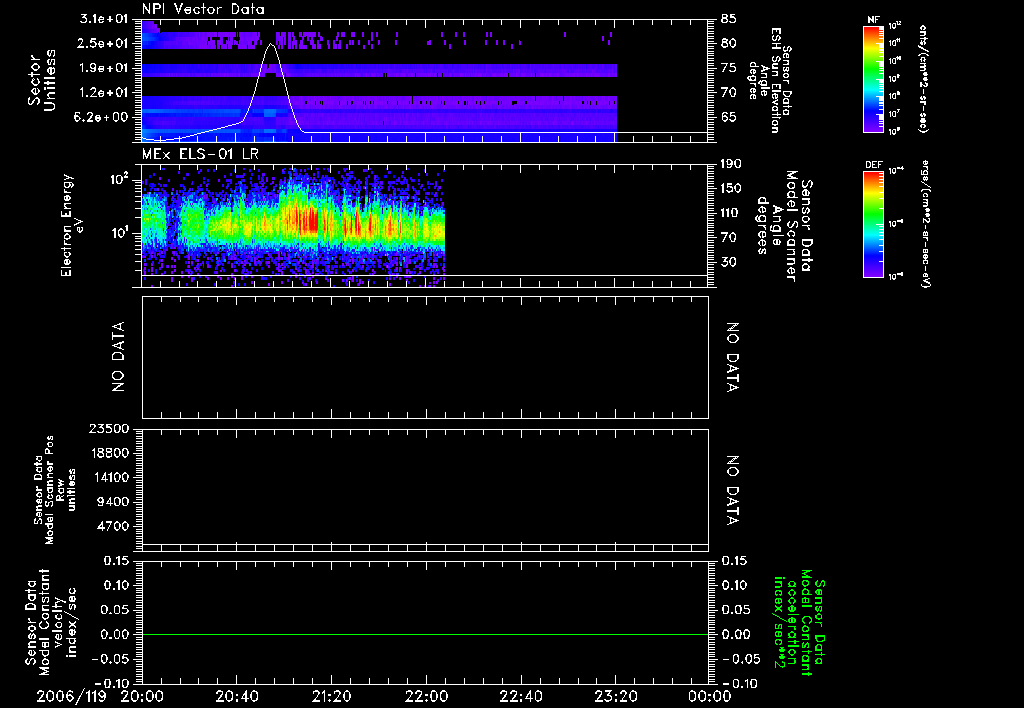Screen dimensions: 1024x708
Task: Click the right '0.10' acceleration tick label
Action: pyautogui.click(x=735, y=585)
